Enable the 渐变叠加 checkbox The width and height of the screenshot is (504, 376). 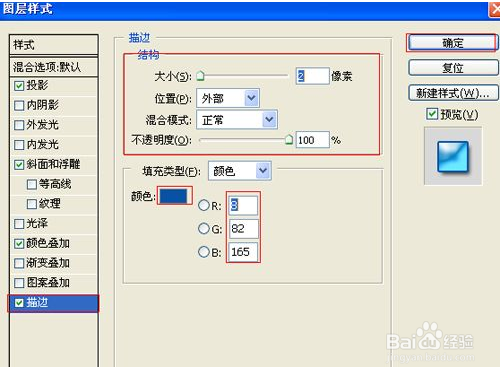click(19, 263)
